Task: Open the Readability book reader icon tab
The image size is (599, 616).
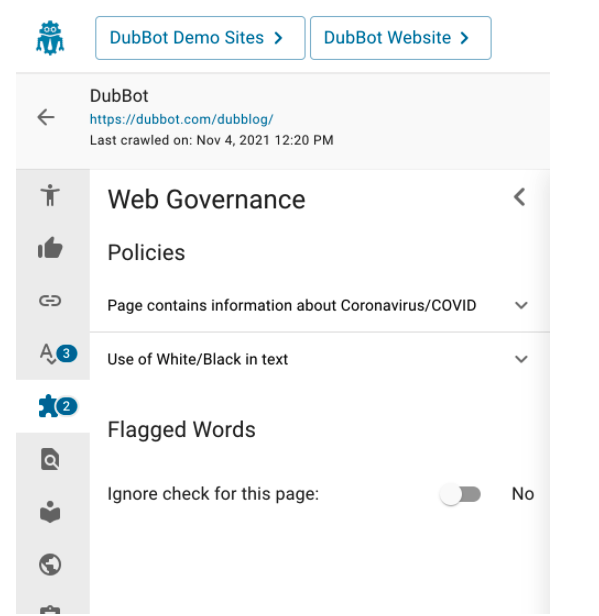Action: (x=50, y=512)
